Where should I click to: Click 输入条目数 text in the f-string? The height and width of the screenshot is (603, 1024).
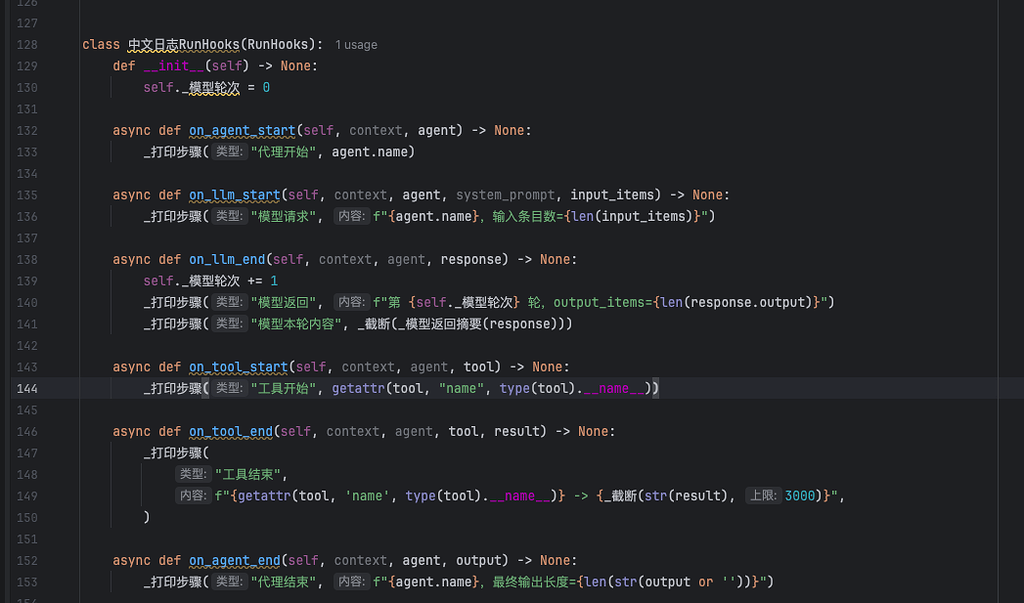pos(524,216)
